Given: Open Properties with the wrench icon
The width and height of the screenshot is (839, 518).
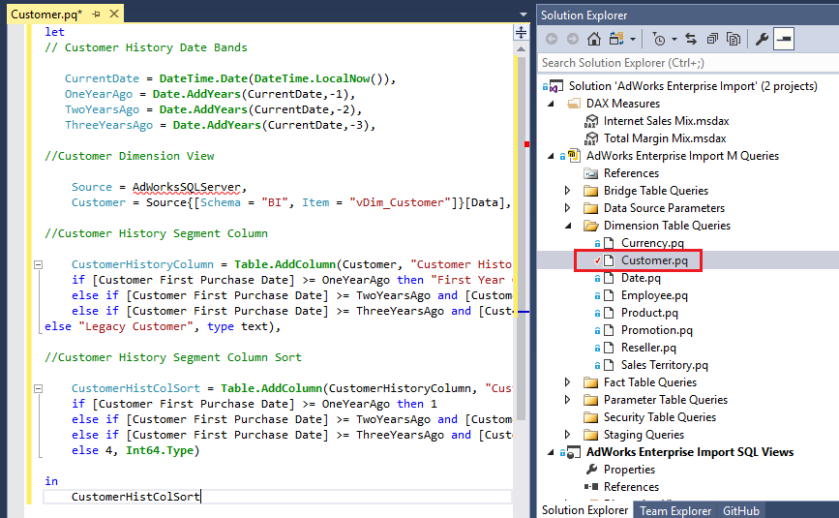Looking at the screenshot, I should tap(761, 39).
